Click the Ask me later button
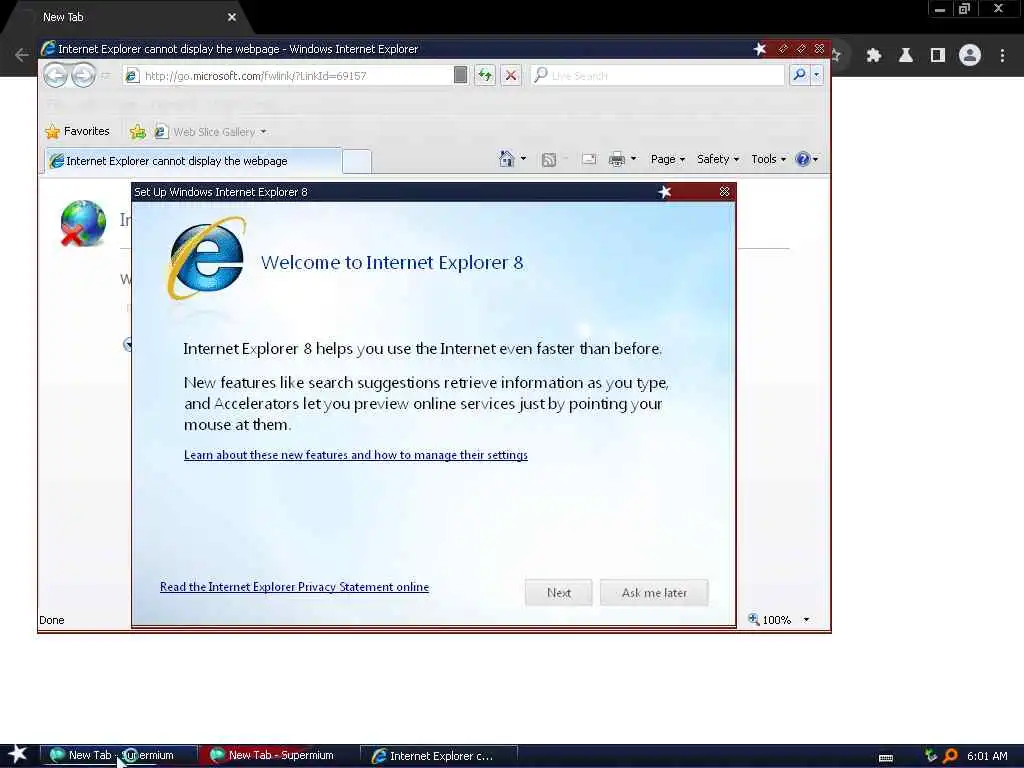 click(654, 592)
